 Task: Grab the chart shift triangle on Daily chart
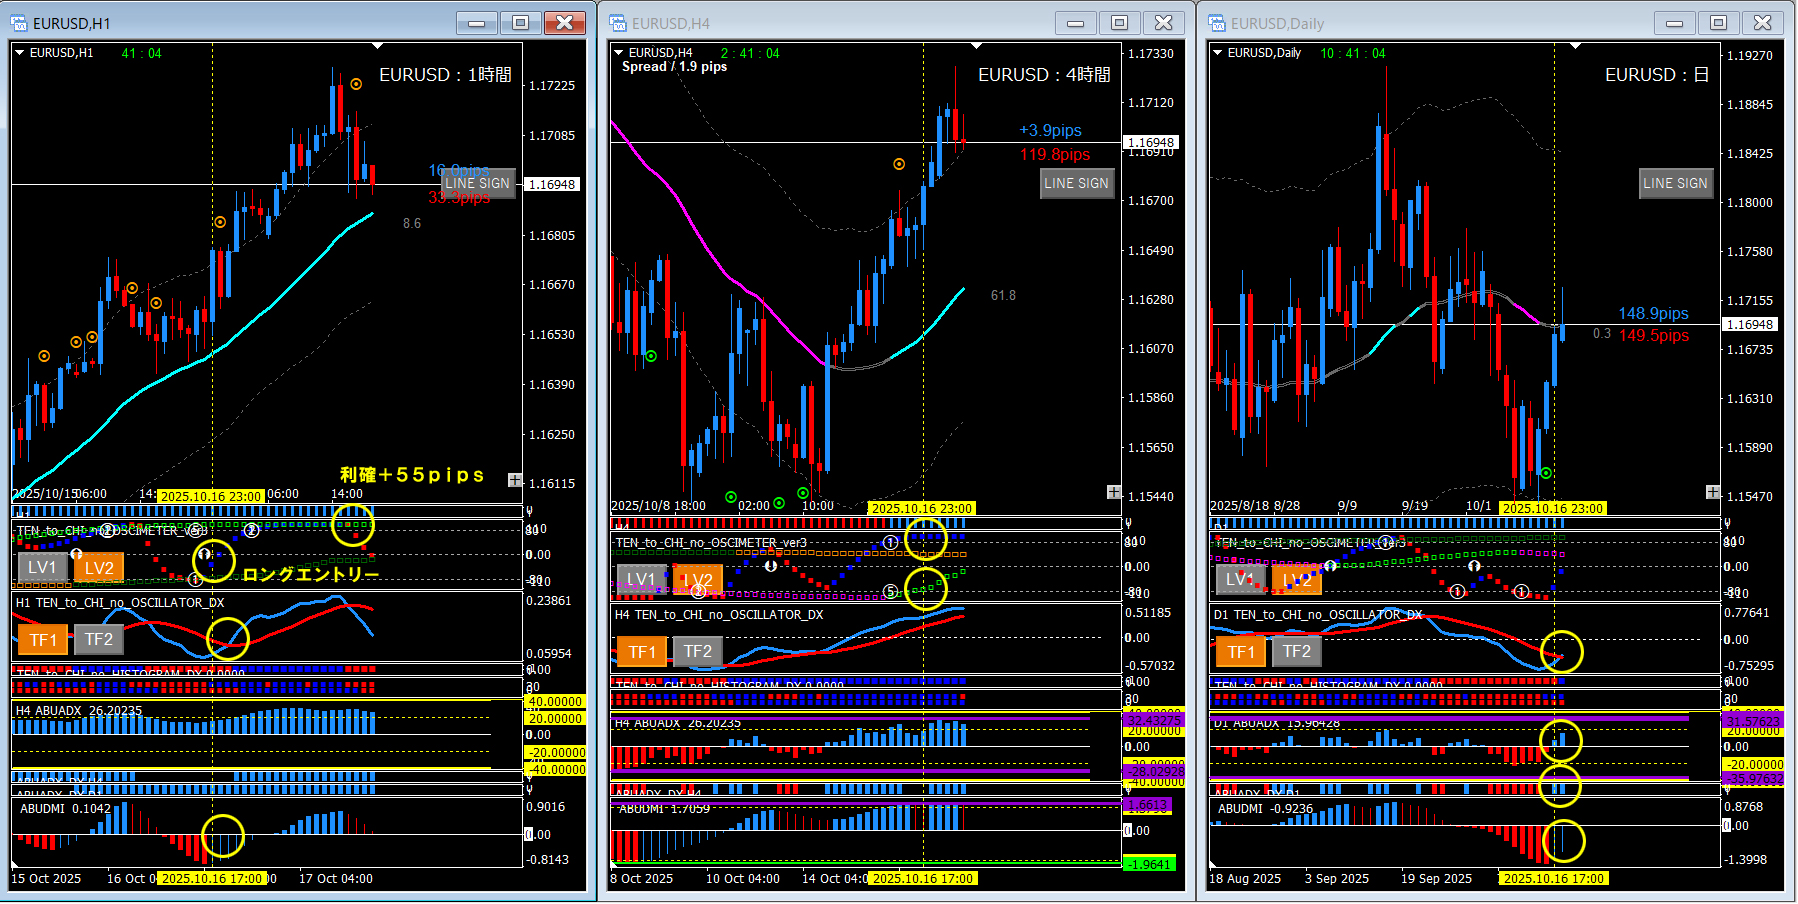pyautogui.click(x=1575, y=46)
